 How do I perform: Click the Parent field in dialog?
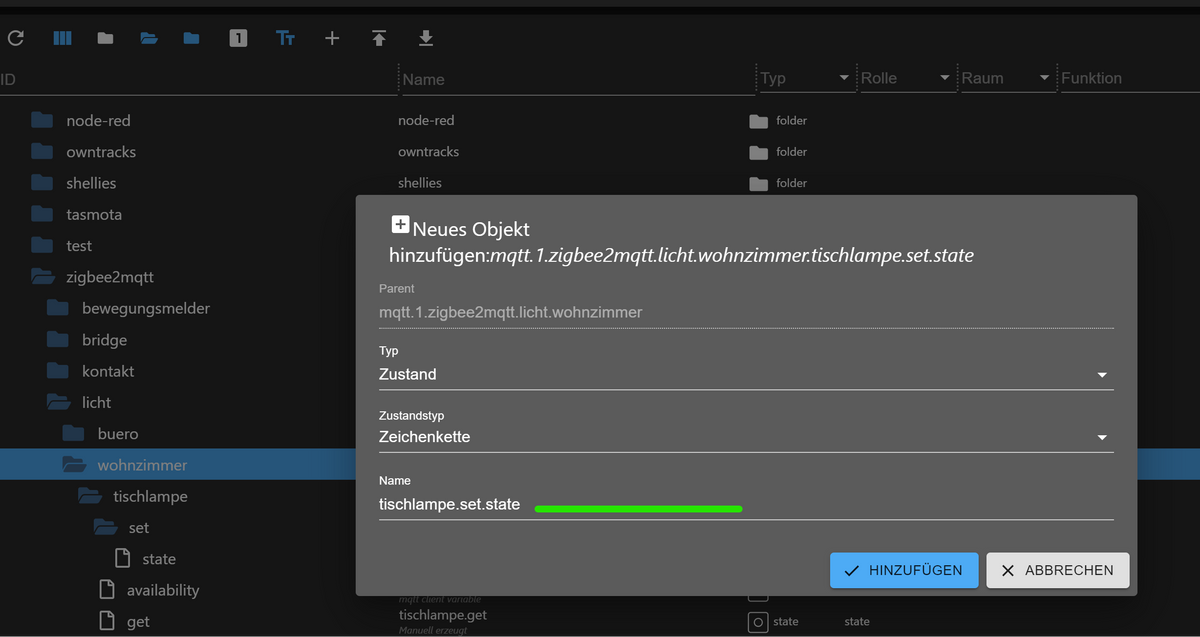746,312
